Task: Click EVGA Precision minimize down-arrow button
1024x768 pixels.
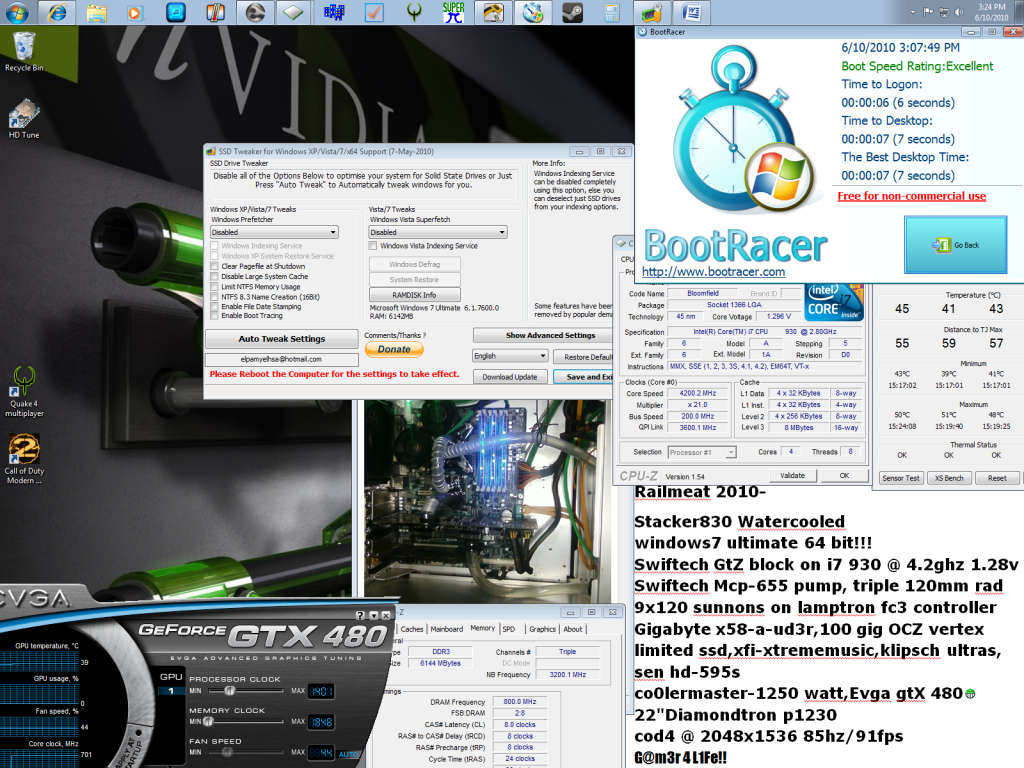Action: click(373, 615)
